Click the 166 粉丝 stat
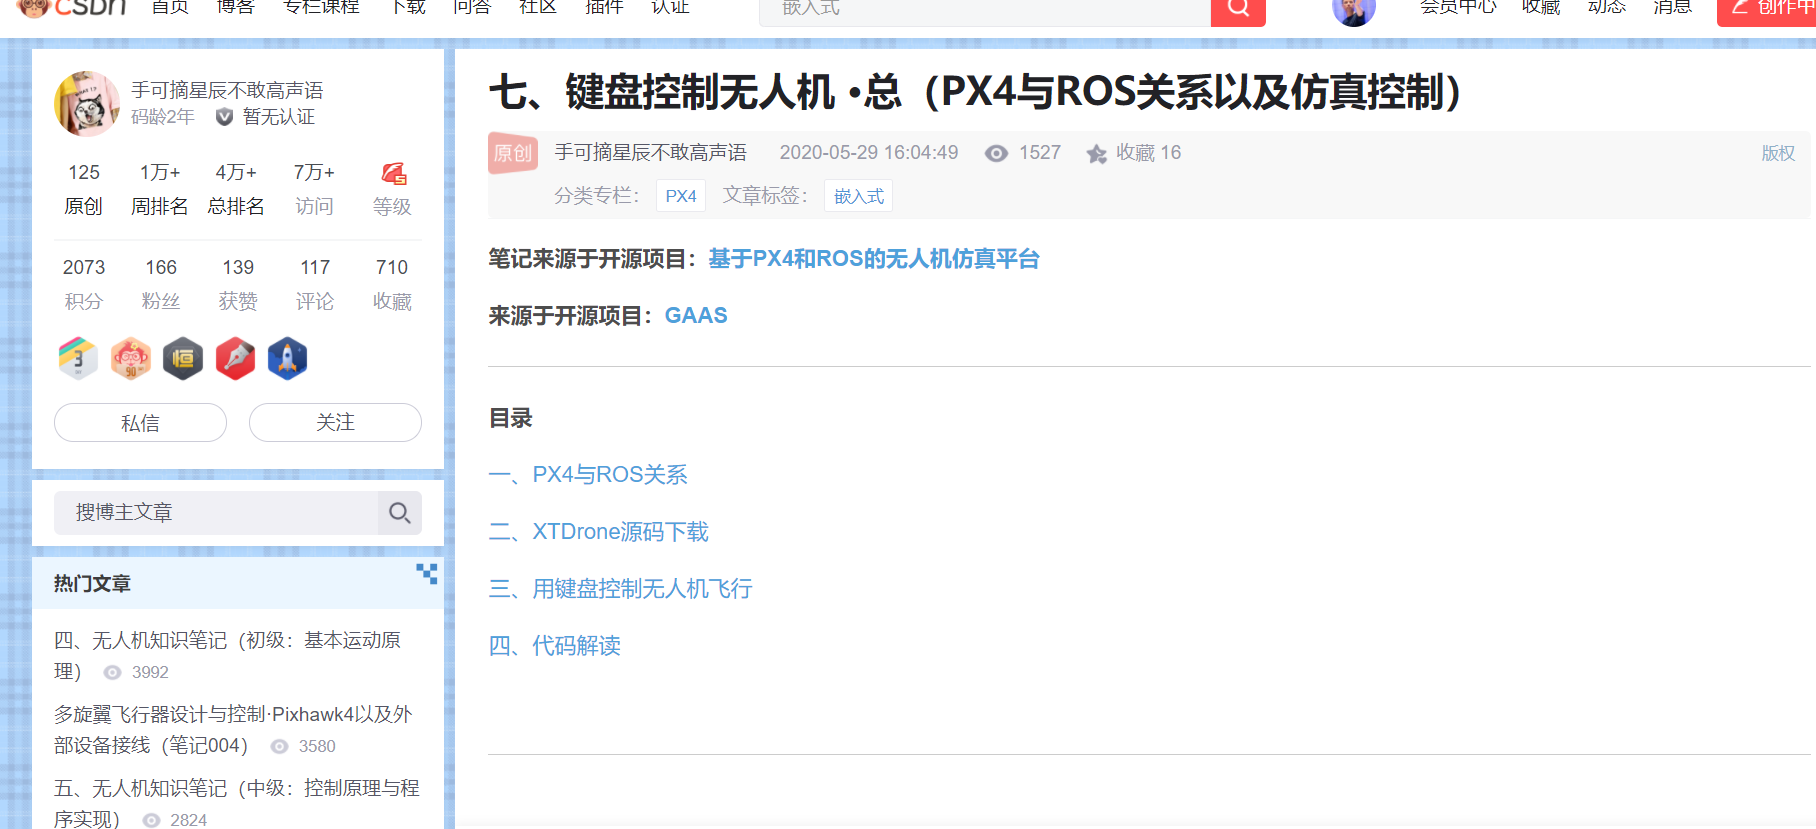The width and height of the screenshot is (1816, 829). (161, 284)
